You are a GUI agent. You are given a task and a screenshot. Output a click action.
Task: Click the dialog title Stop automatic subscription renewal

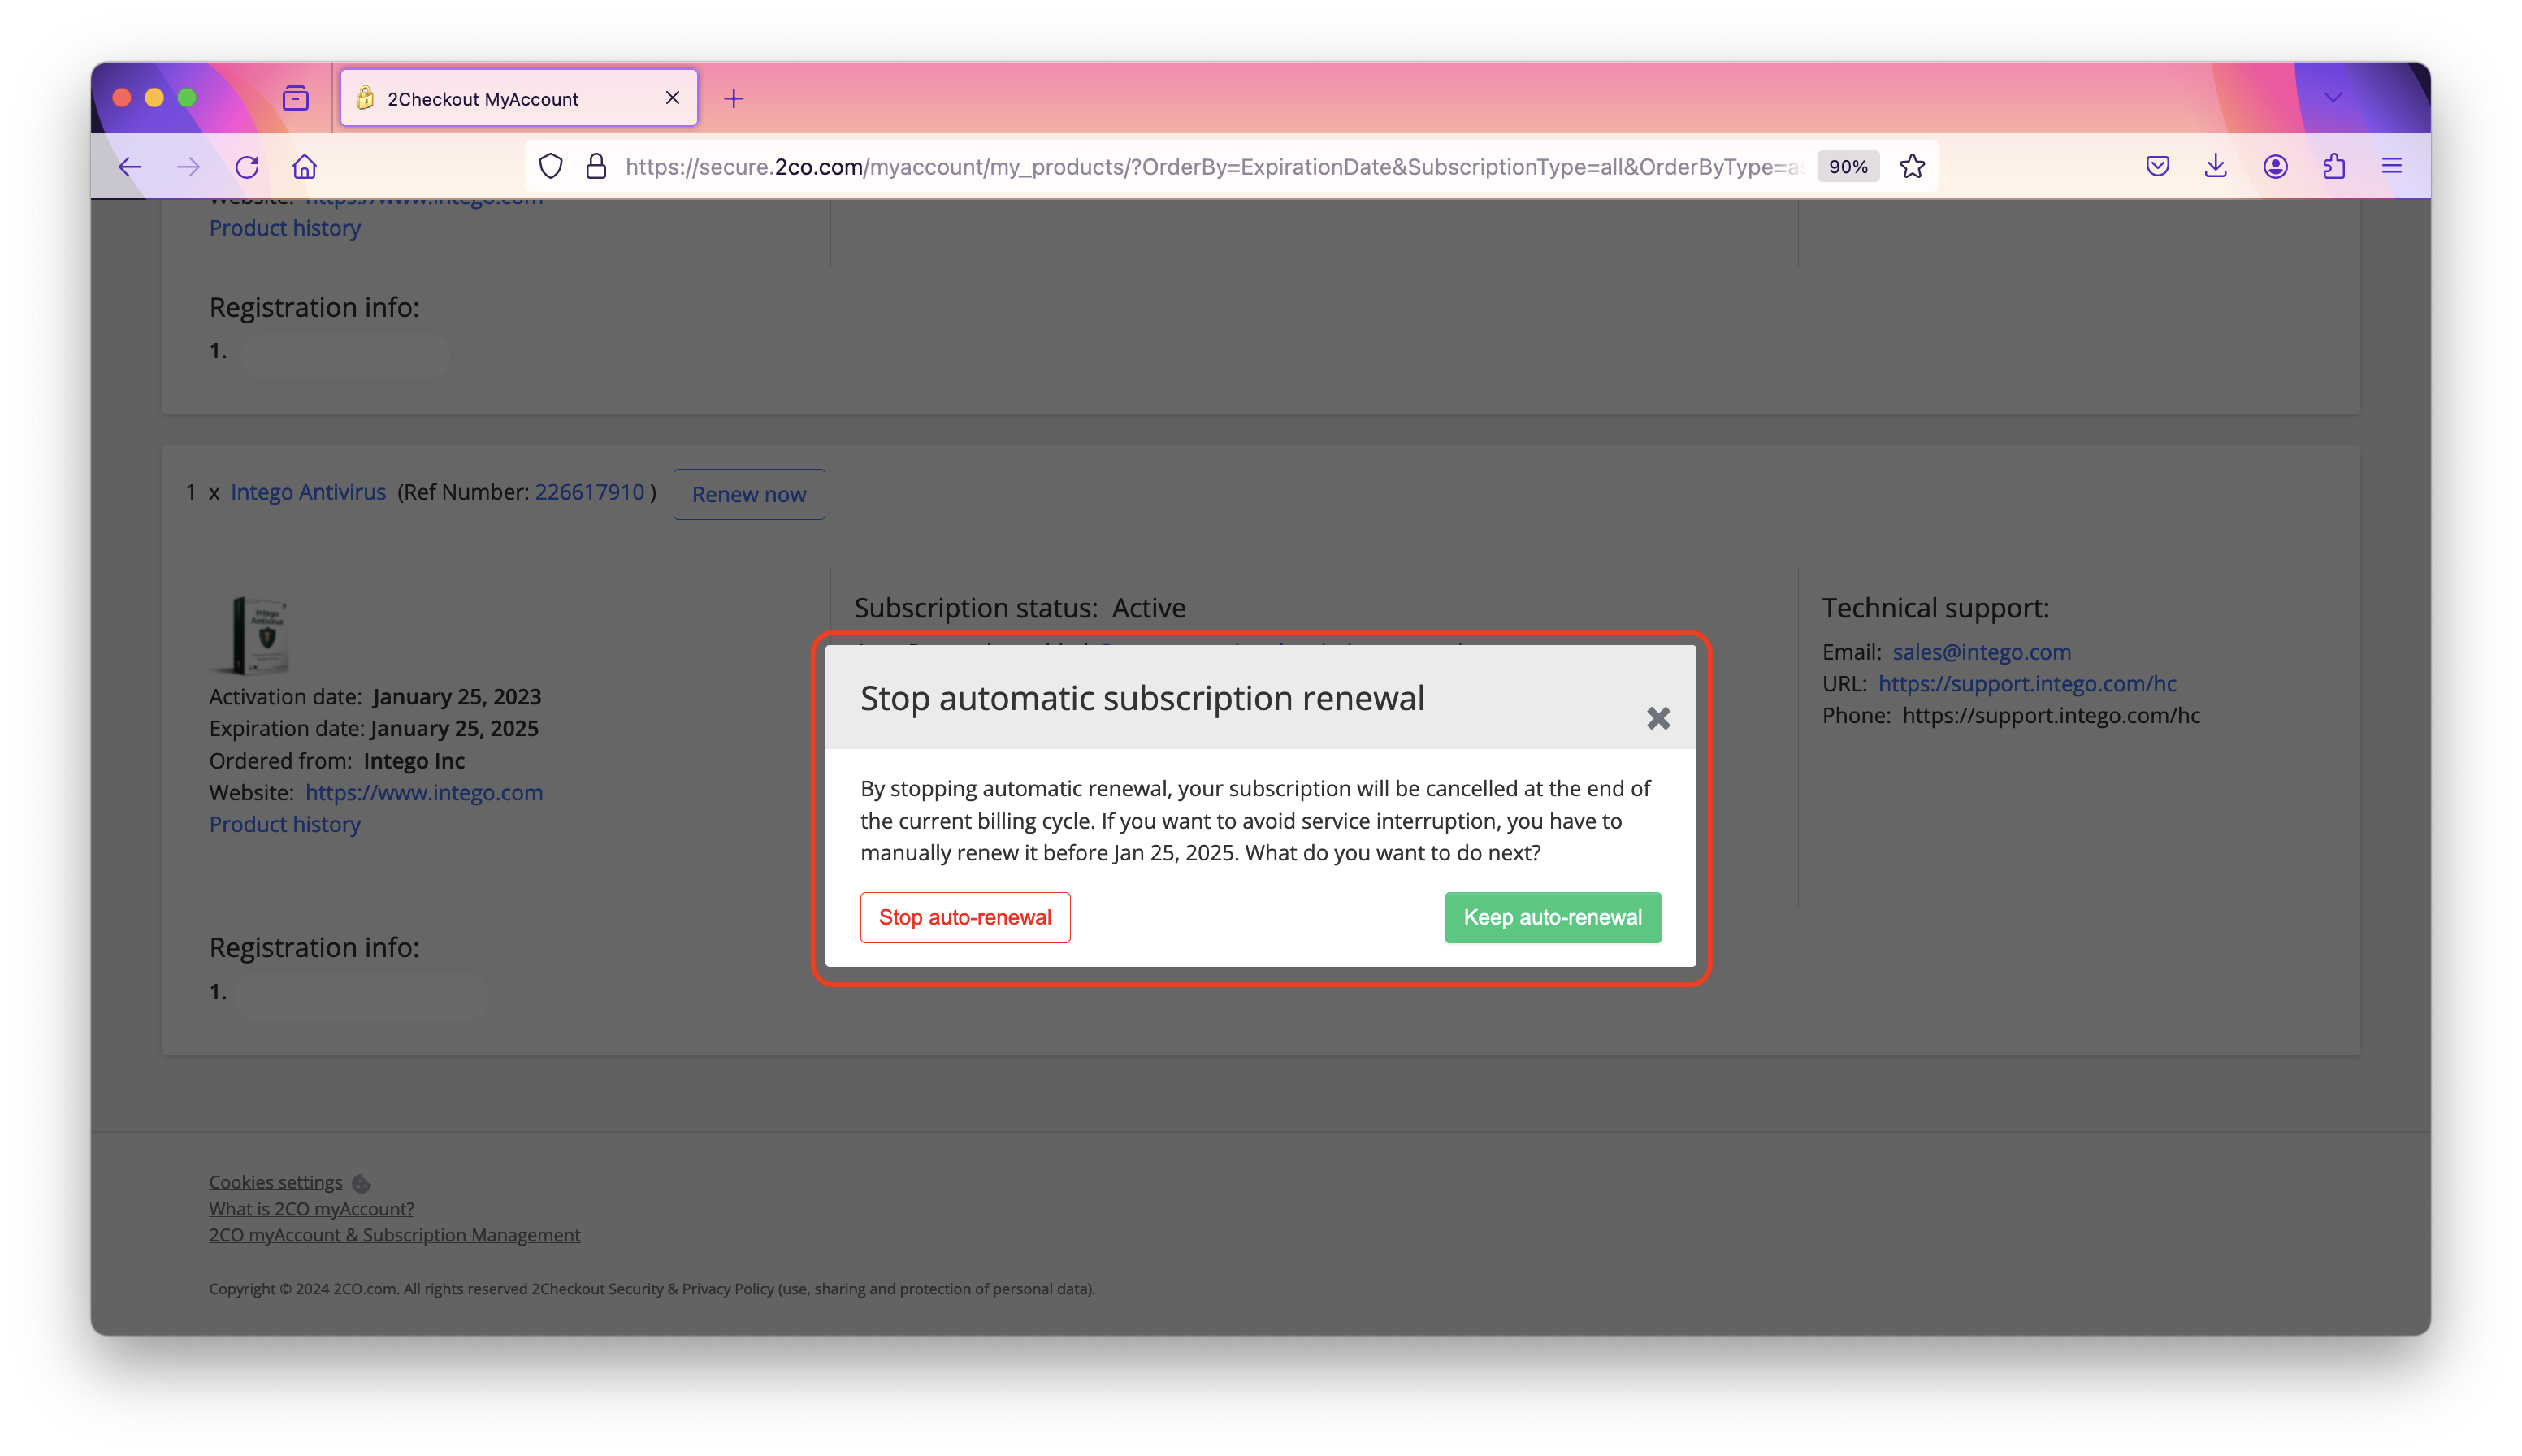[1142, 698]
